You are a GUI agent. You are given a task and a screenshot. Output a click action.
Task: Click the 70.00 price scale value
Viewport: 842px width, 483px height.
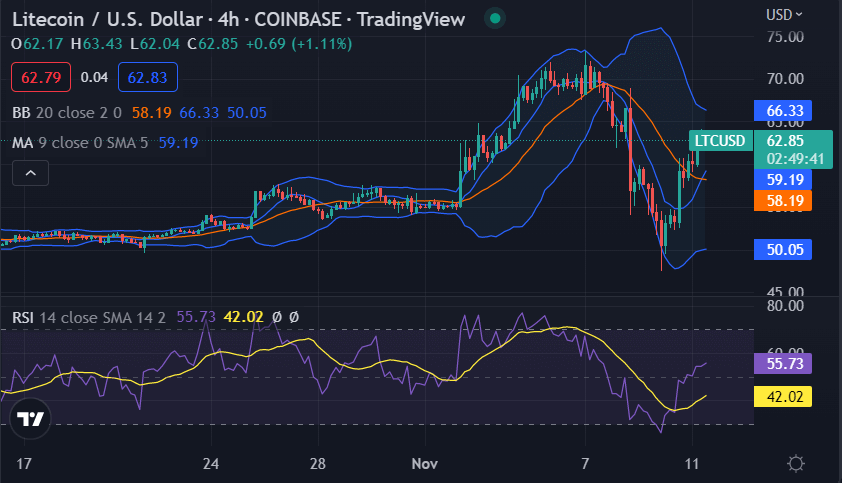coord(785,79)
